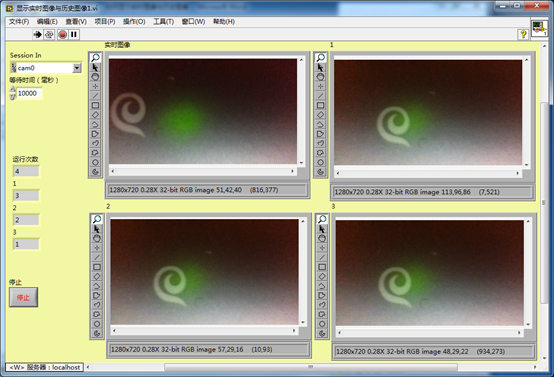This screenshot has width=554, height=377.
Task: Click the VI icon in top-right corner
Action: coord(539,28)
